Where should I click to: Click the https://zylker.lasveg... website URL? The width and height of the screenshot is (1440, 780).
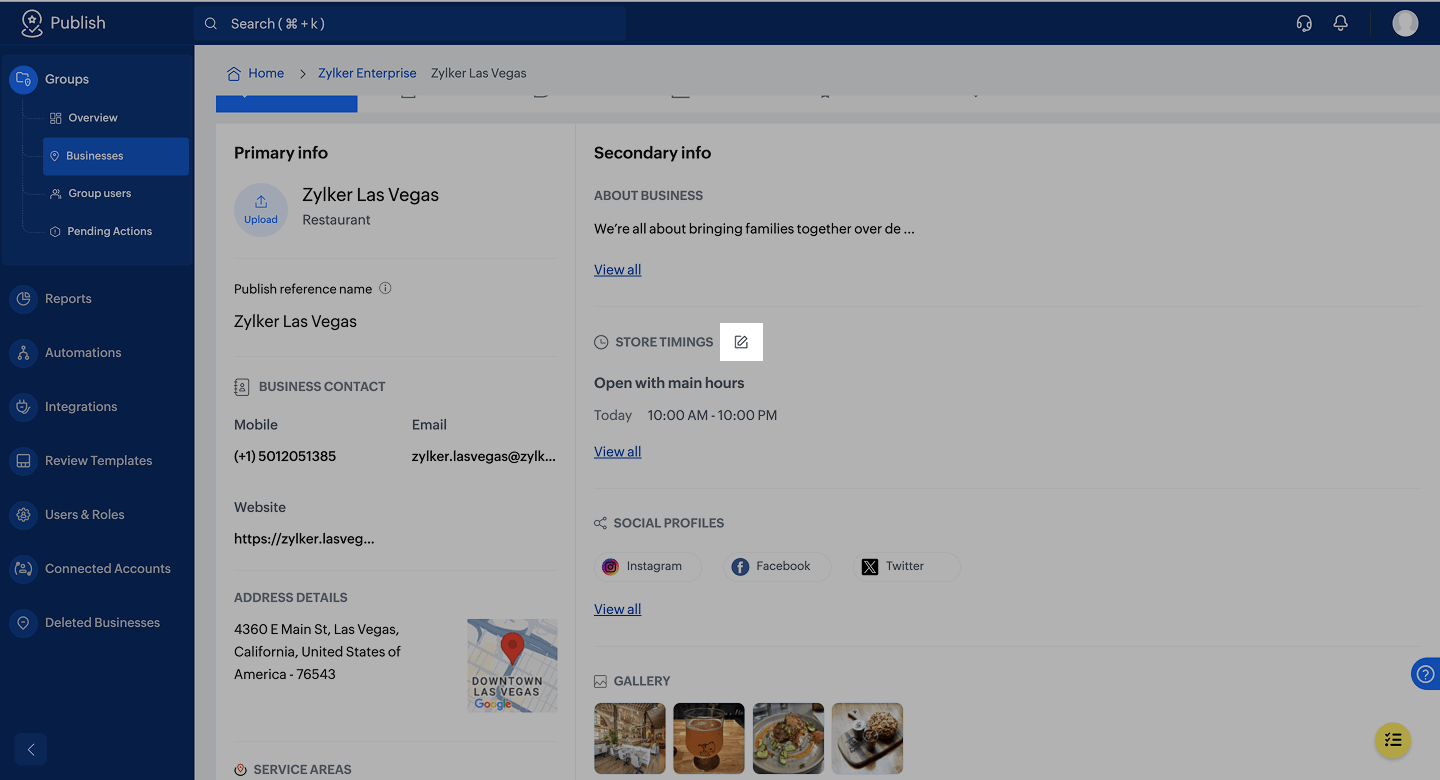[304, 539]
